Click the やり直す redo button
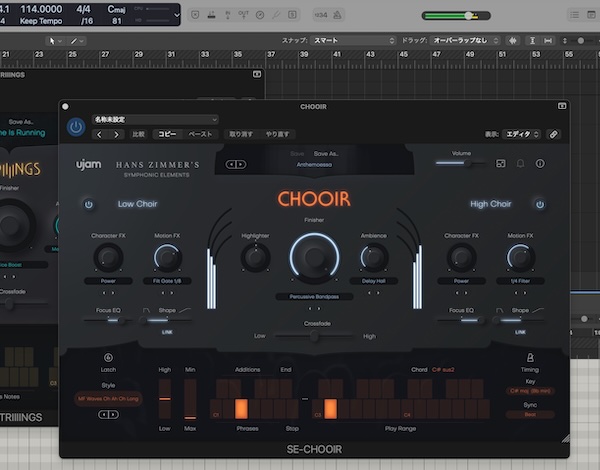Image resolution: width=600 pixels, height=470 pixels. [277, 134]
